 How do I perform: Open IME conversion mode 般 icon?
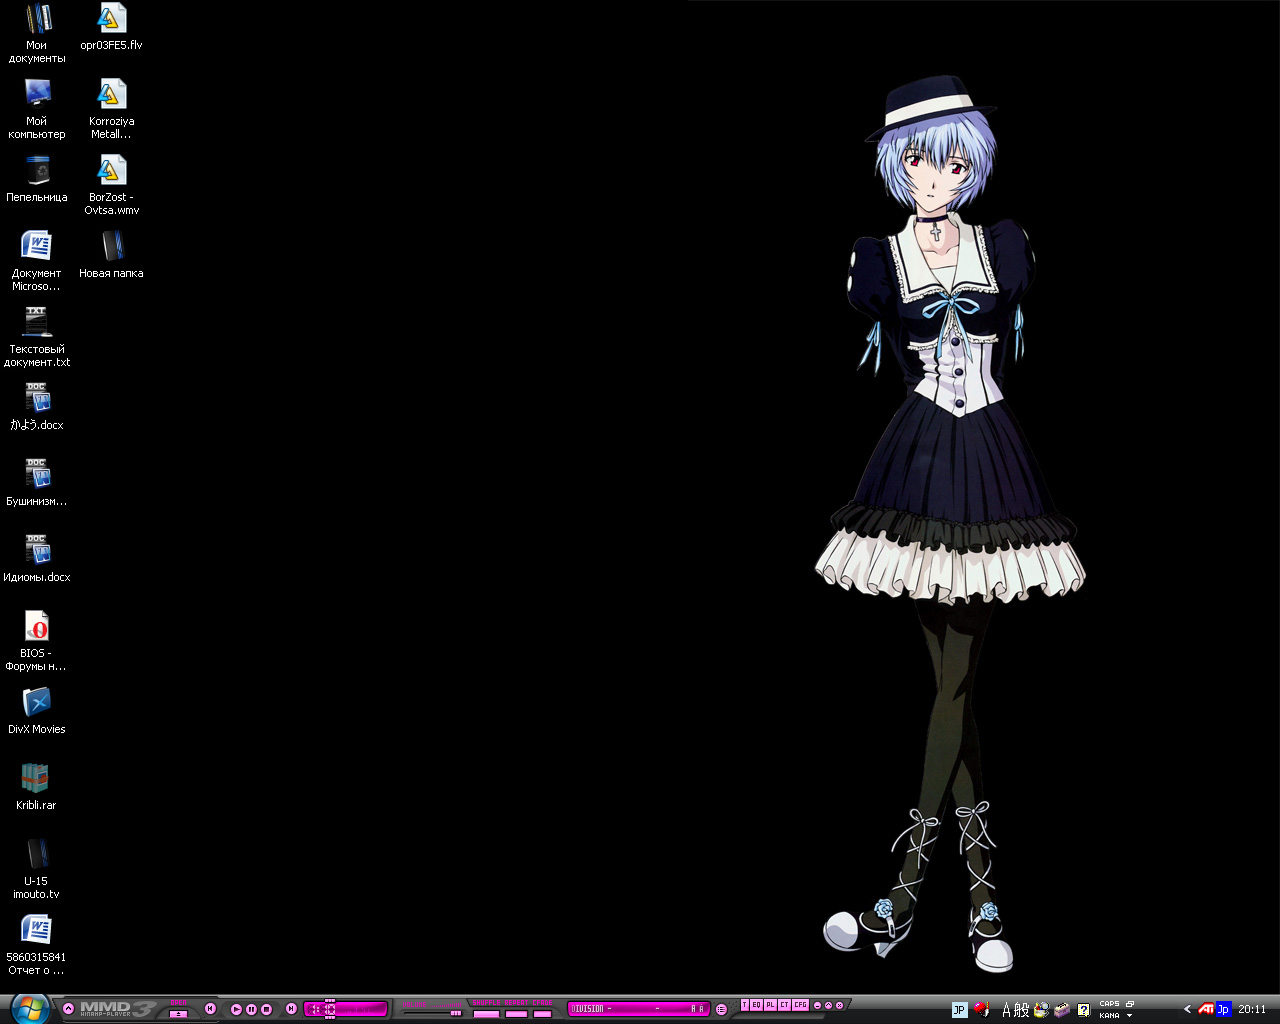[x=1022, y=1010]
